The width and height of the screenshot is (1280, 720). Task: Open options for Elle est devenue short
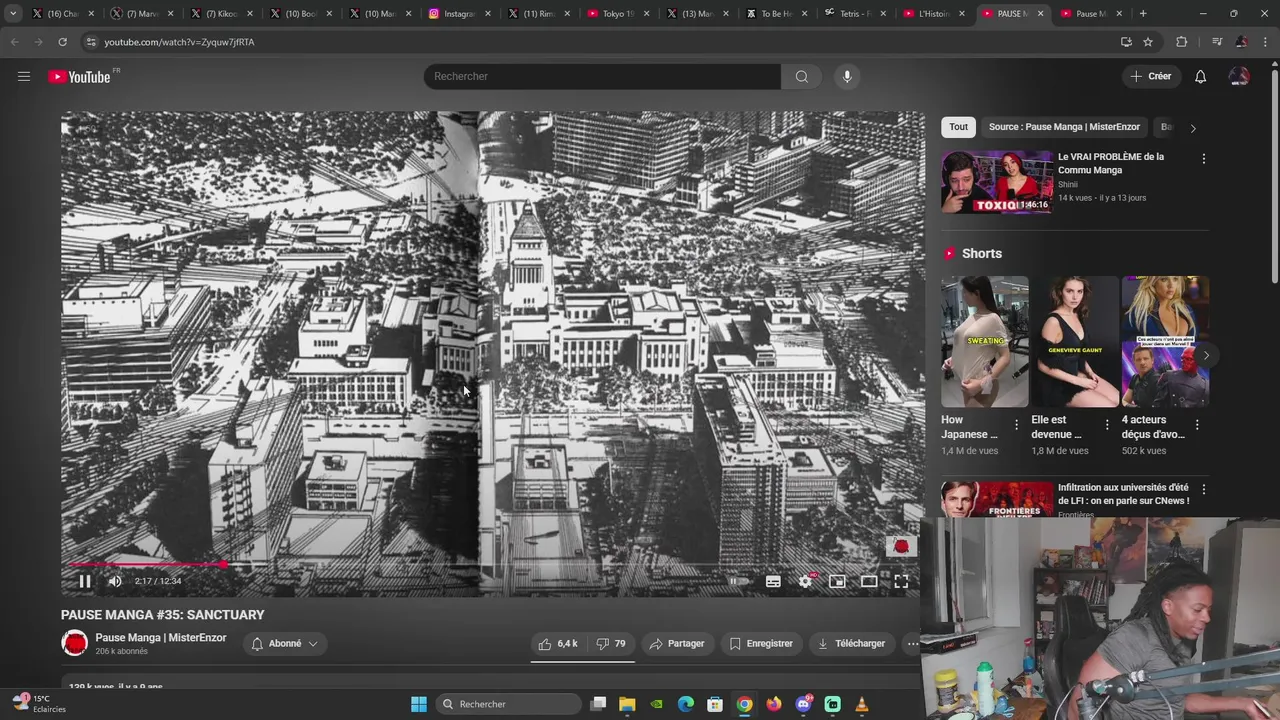(1106, 425)
